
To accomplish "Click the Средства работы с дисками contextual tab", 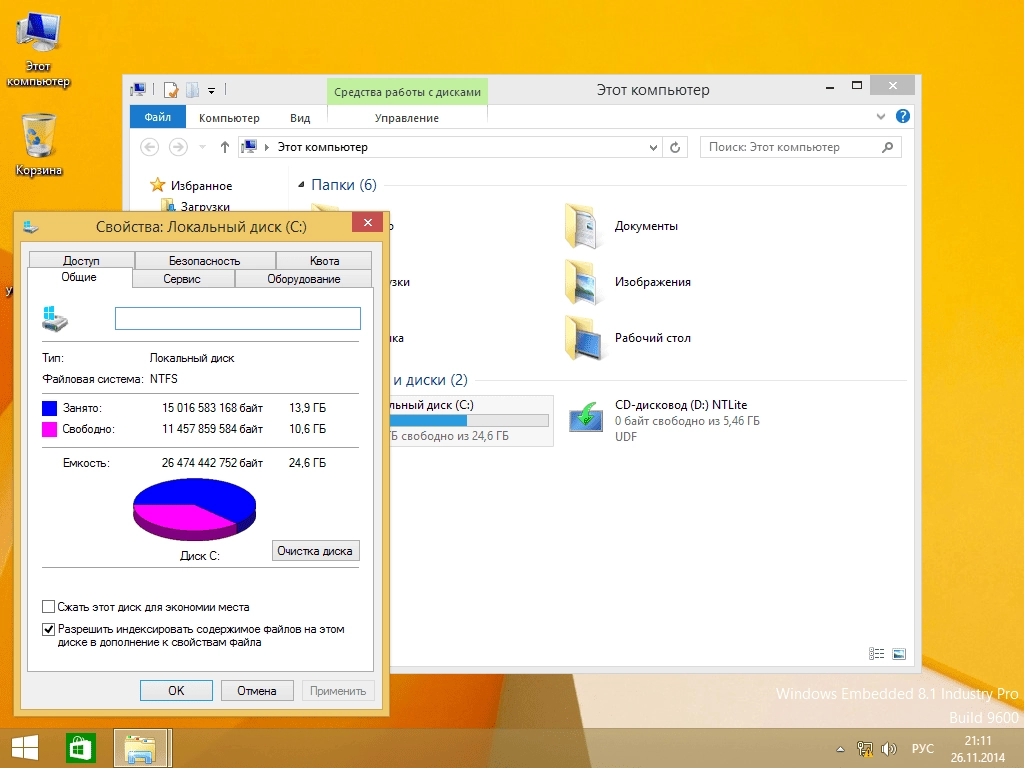I will [x=407, y=92].
